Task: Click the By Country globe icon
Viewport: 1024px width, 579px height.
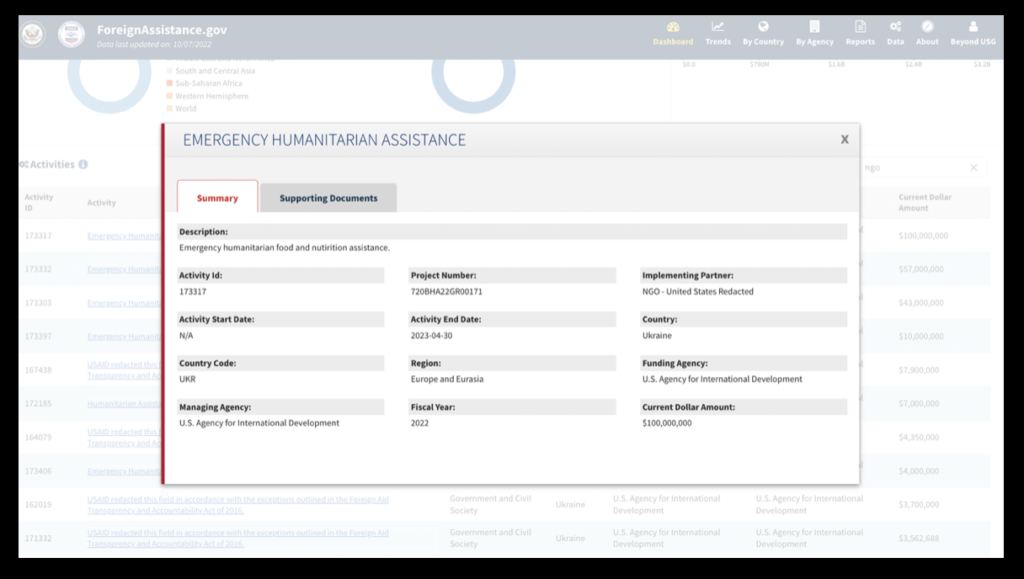Action: pos(763,27)
